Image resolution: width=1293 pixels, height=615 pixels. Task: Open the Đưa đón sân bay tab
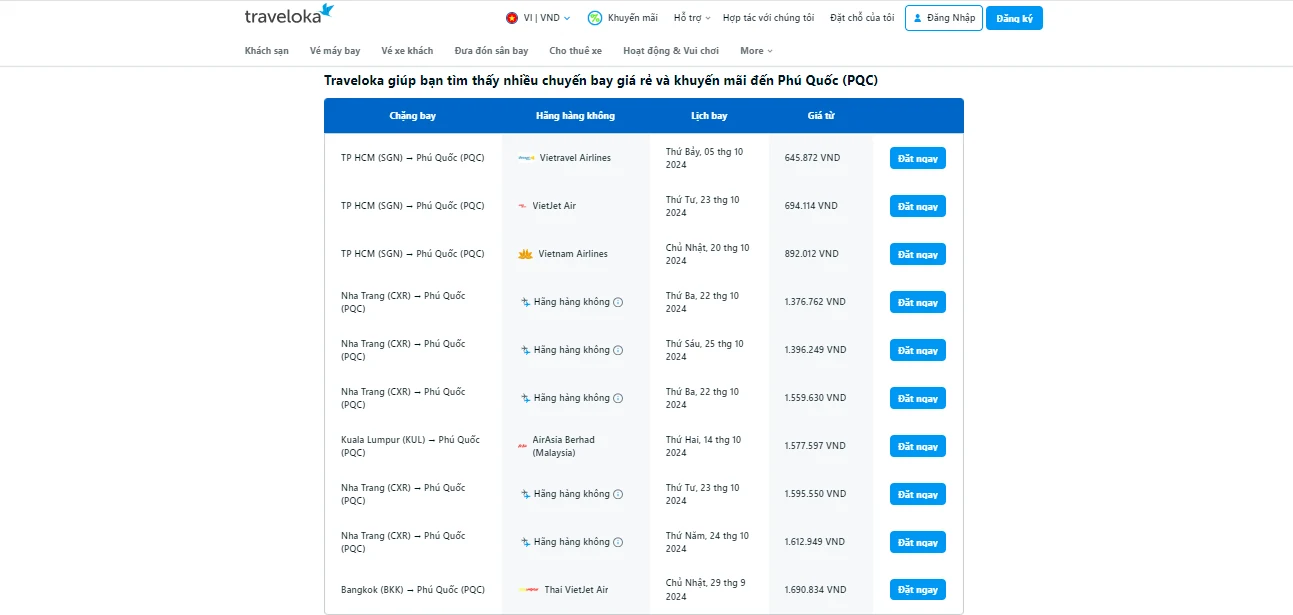(491, 51)
